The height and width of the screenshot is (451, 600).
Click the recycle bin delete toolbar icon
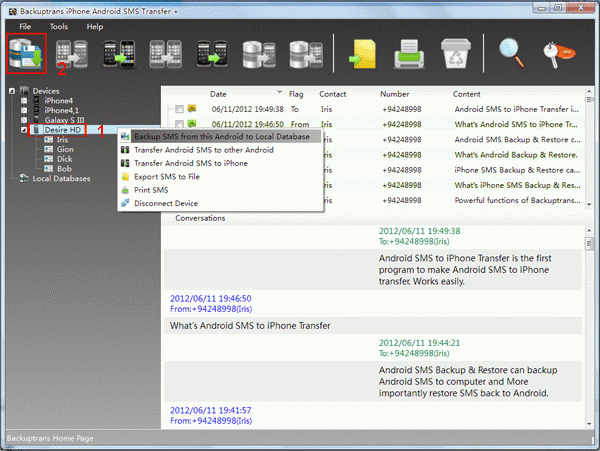456,54
